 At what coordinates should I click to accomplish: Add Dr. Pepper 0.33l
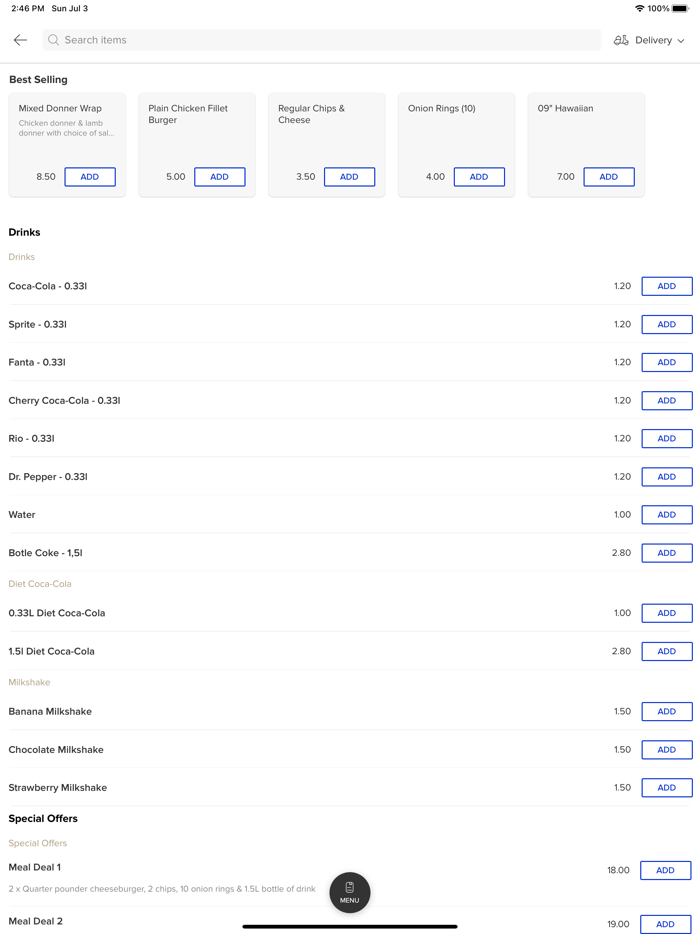[667, 477]
